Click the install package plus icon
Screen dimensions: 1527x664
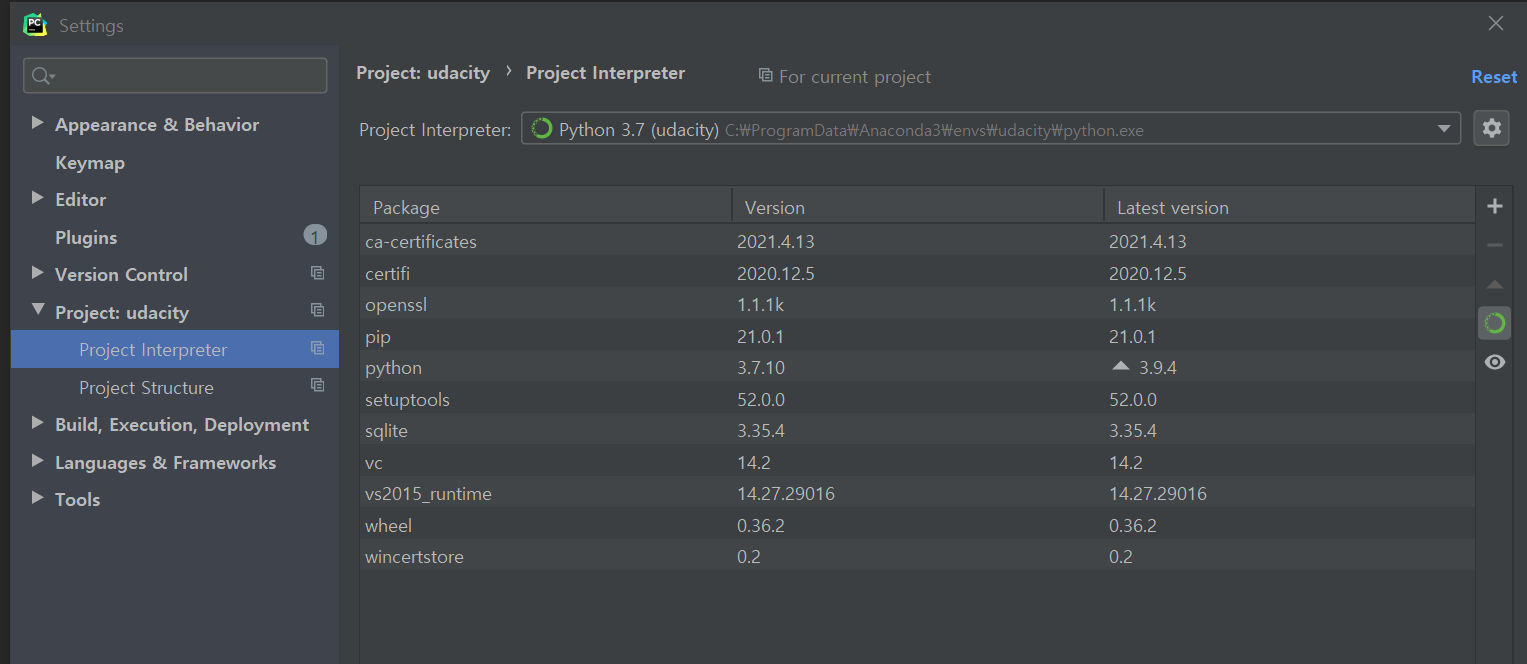tap(1494, 207)
